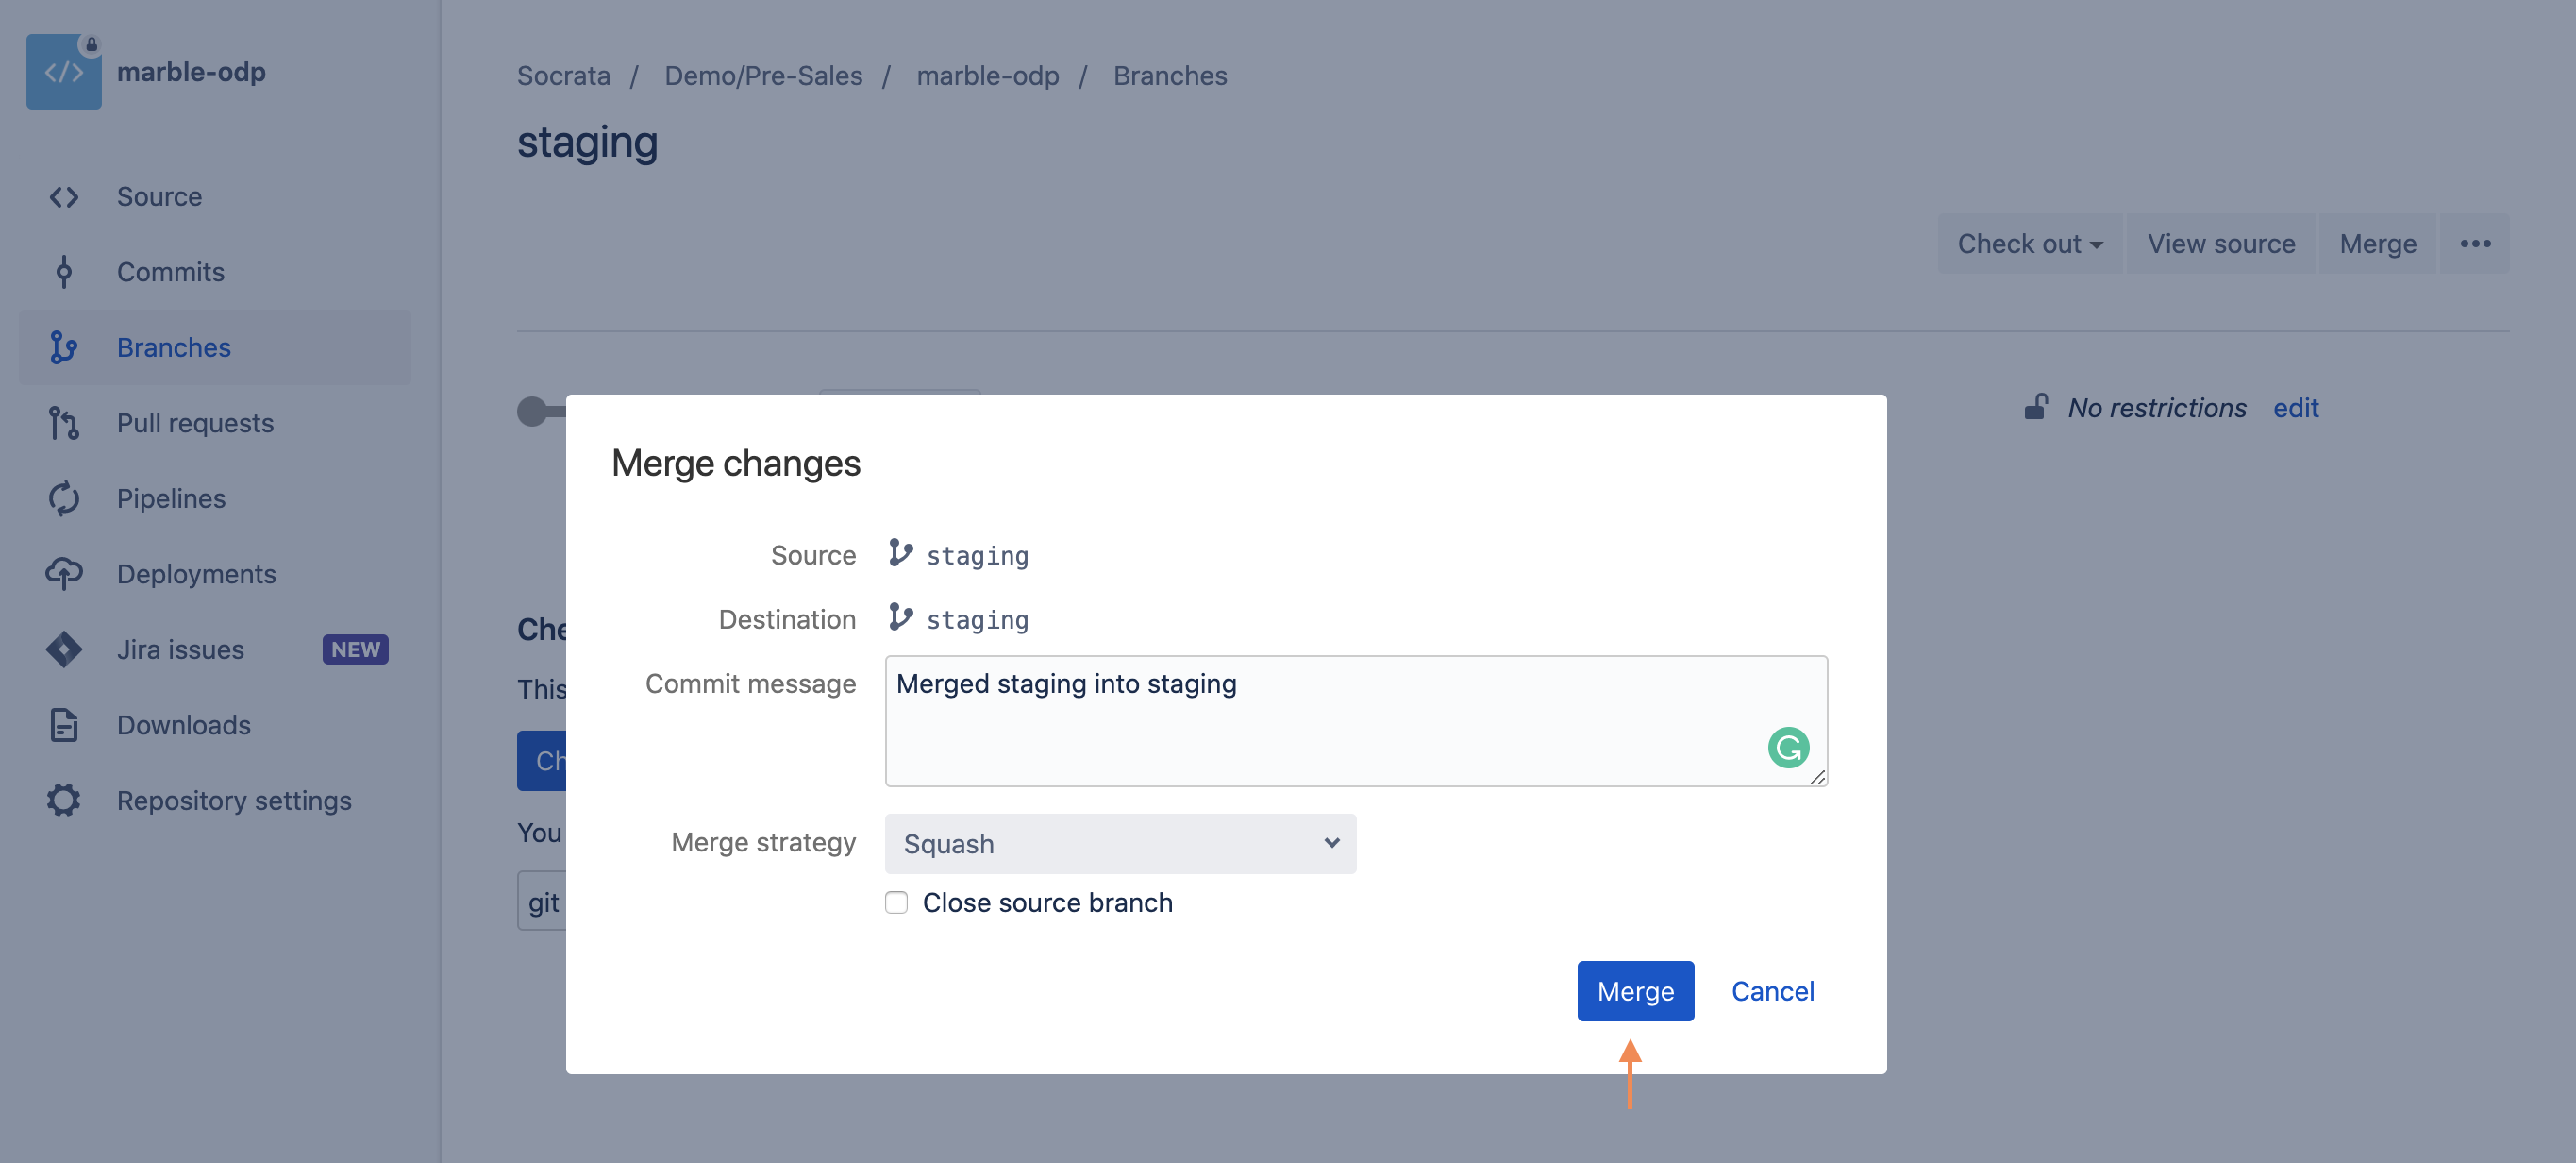Click the Merge button in page toolbar

[x=2377, y=243]
